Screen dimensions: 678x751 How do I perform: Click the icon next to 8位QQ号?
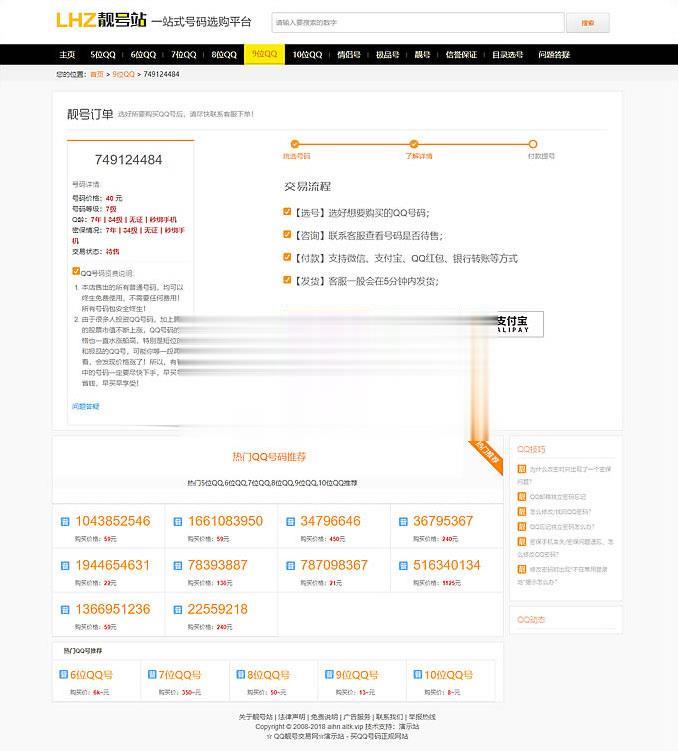coord(240,674)
